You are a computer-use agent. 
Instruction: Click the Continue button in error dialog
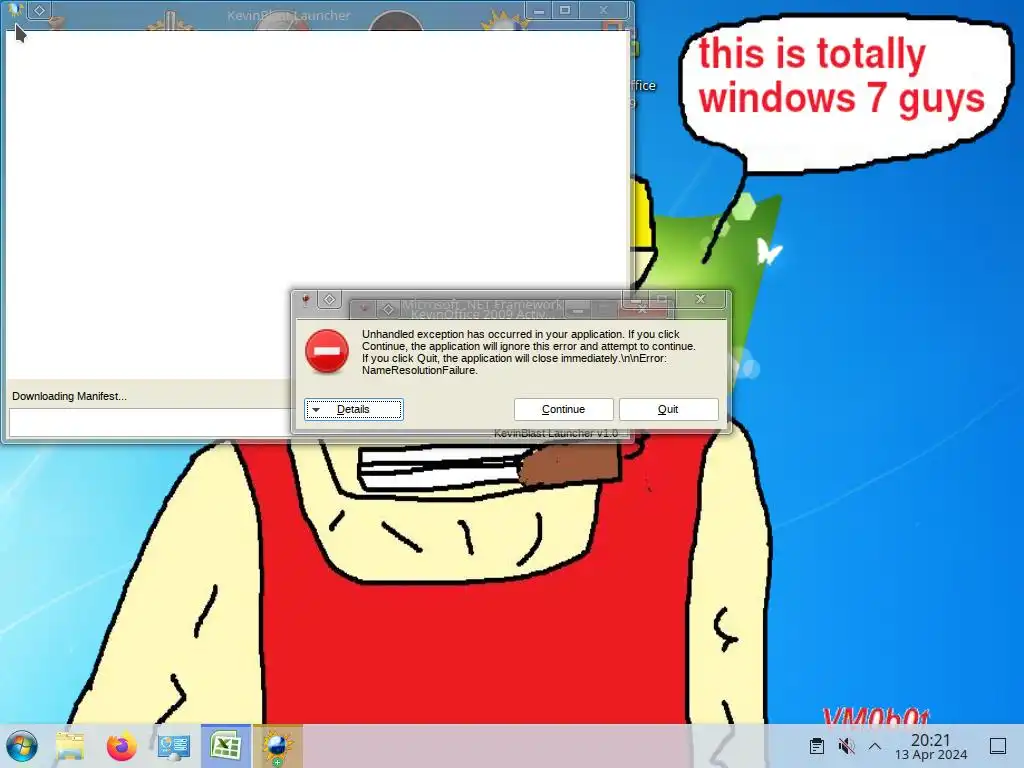pos(563,409)
